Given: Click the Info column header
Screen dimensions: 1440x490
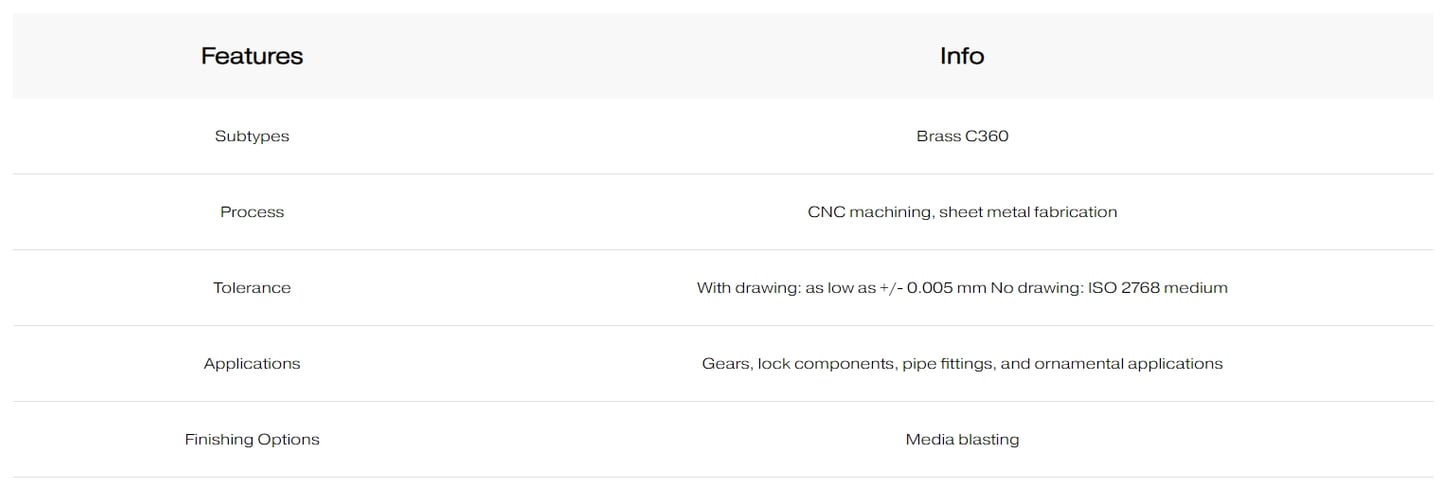Looking at the screenshot, I should [962, 56].
